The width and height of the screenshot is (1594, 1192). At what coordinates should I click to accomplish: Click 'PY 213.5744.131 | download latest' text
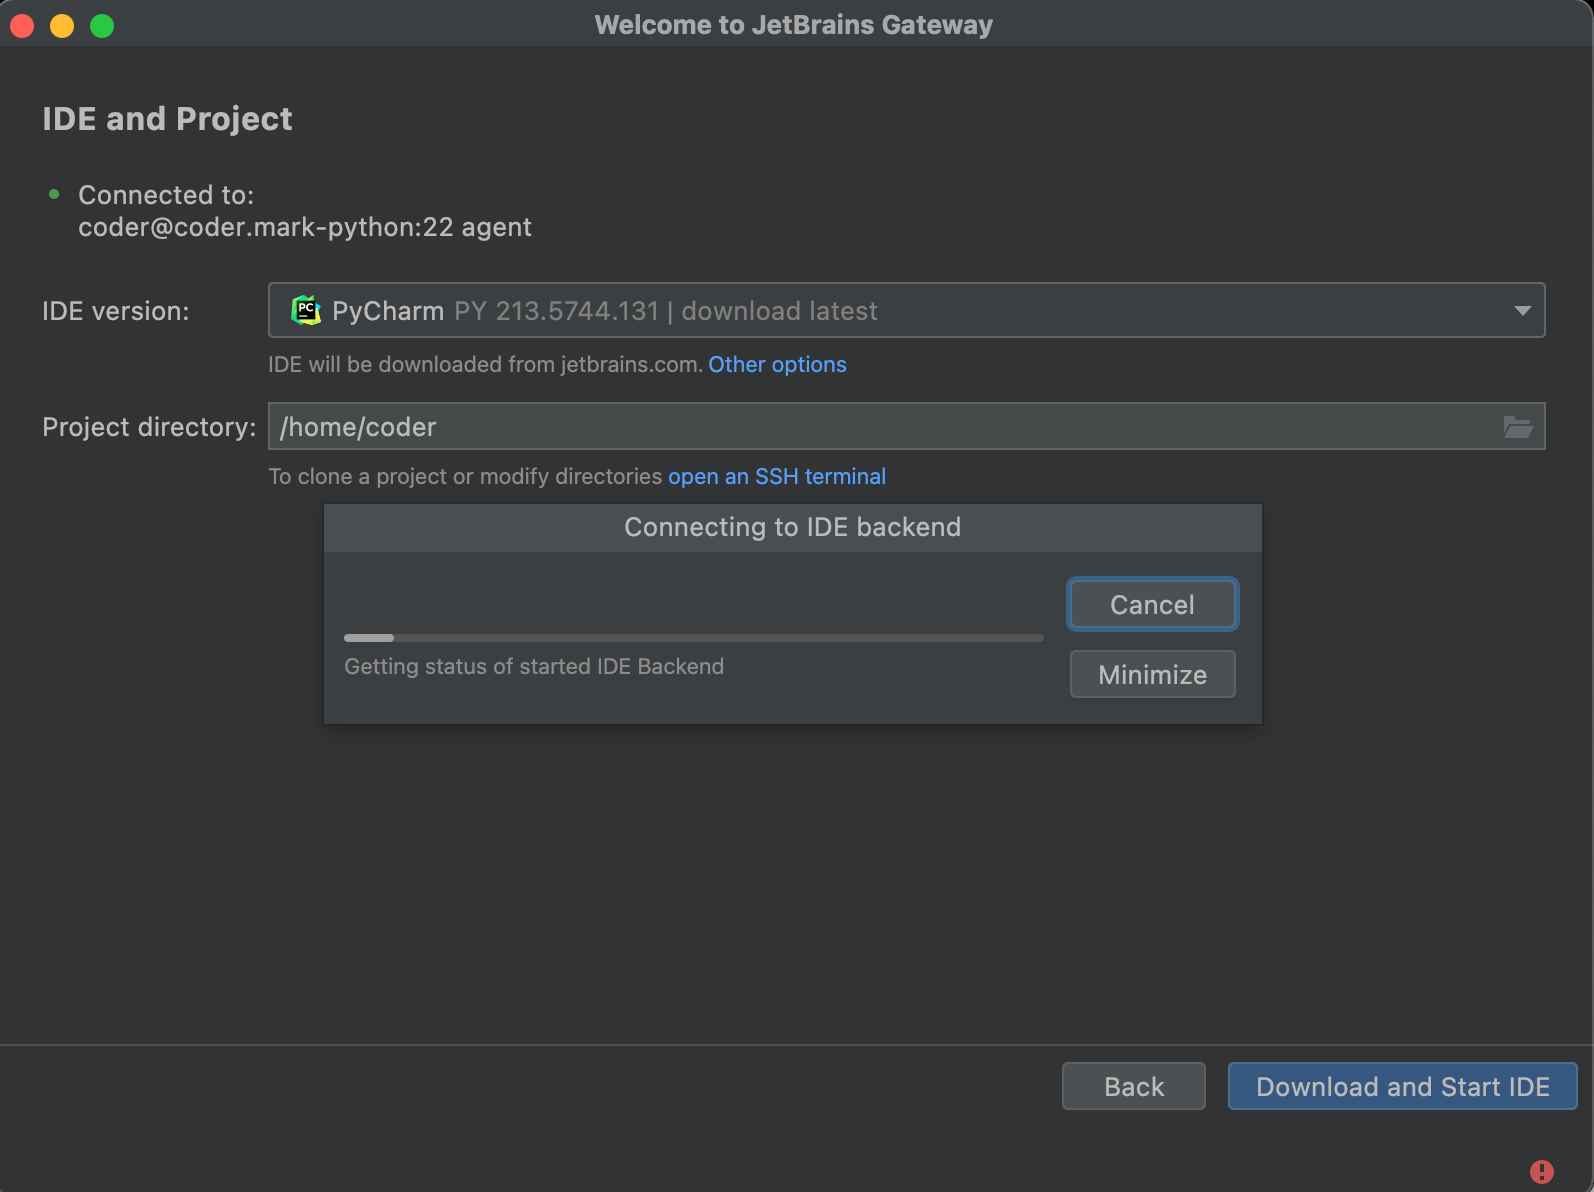[x=666, y=311]
